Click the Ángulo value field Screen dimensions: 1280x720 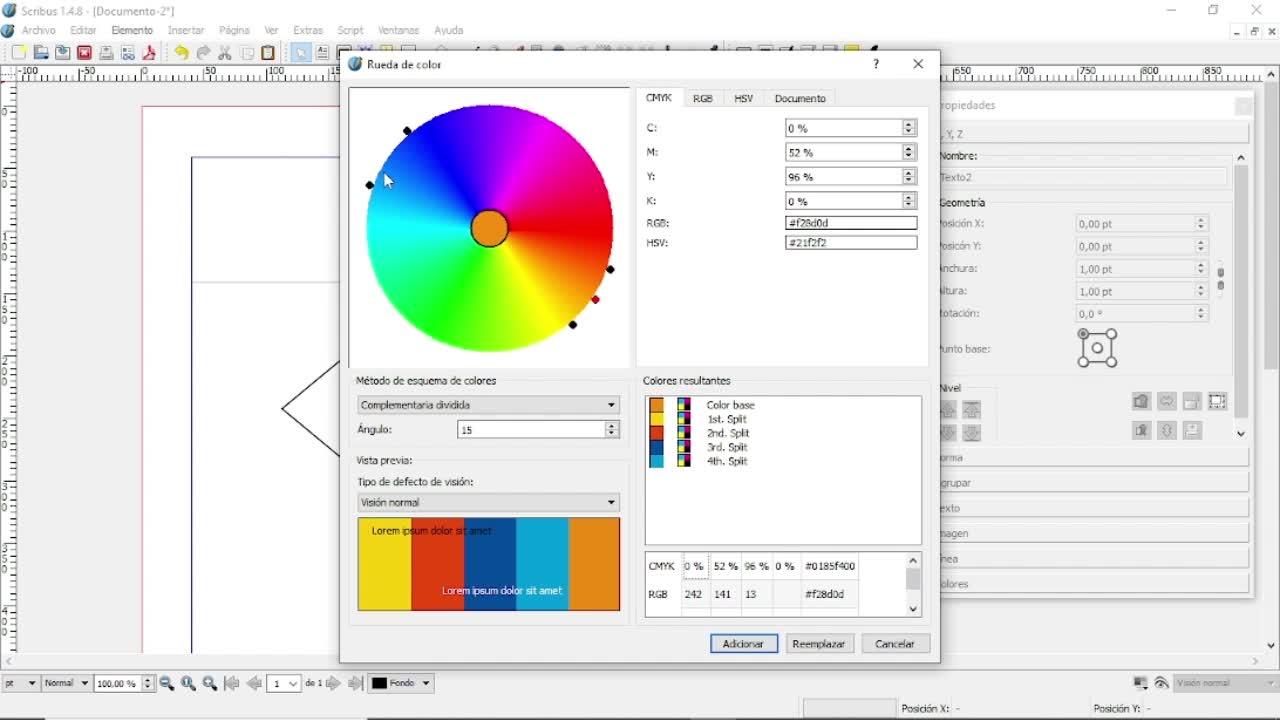(530, 429)
